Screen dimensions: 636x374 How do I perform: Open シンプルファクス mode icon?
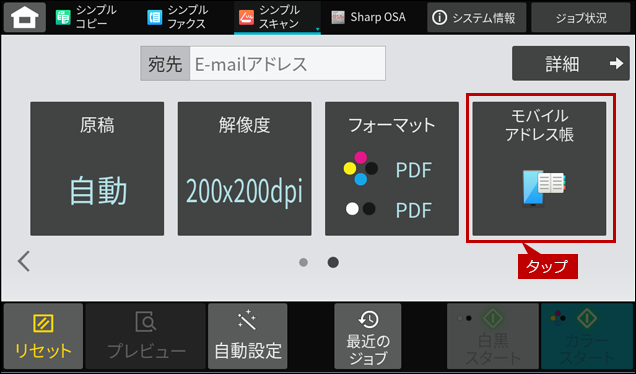click(x=155, y=17)
